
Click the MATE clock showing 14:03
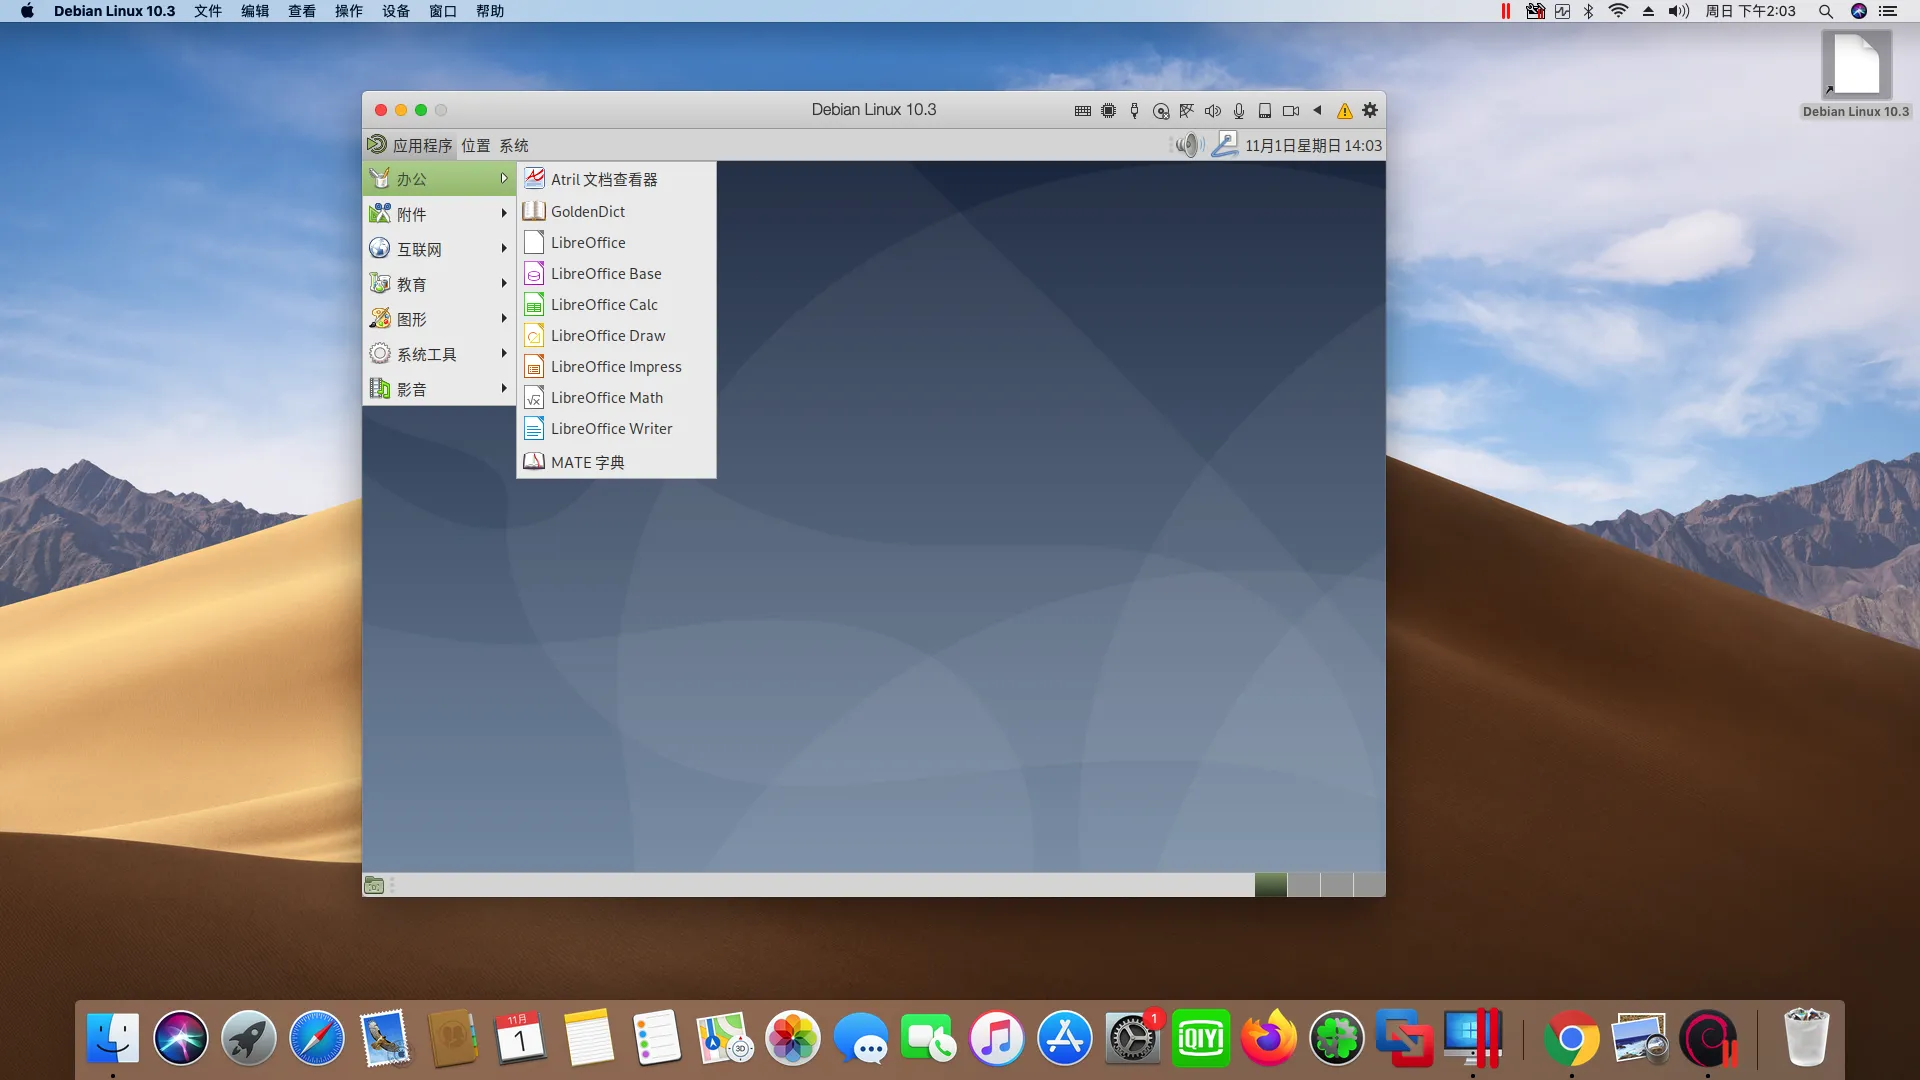click(x=1313, y=146)
